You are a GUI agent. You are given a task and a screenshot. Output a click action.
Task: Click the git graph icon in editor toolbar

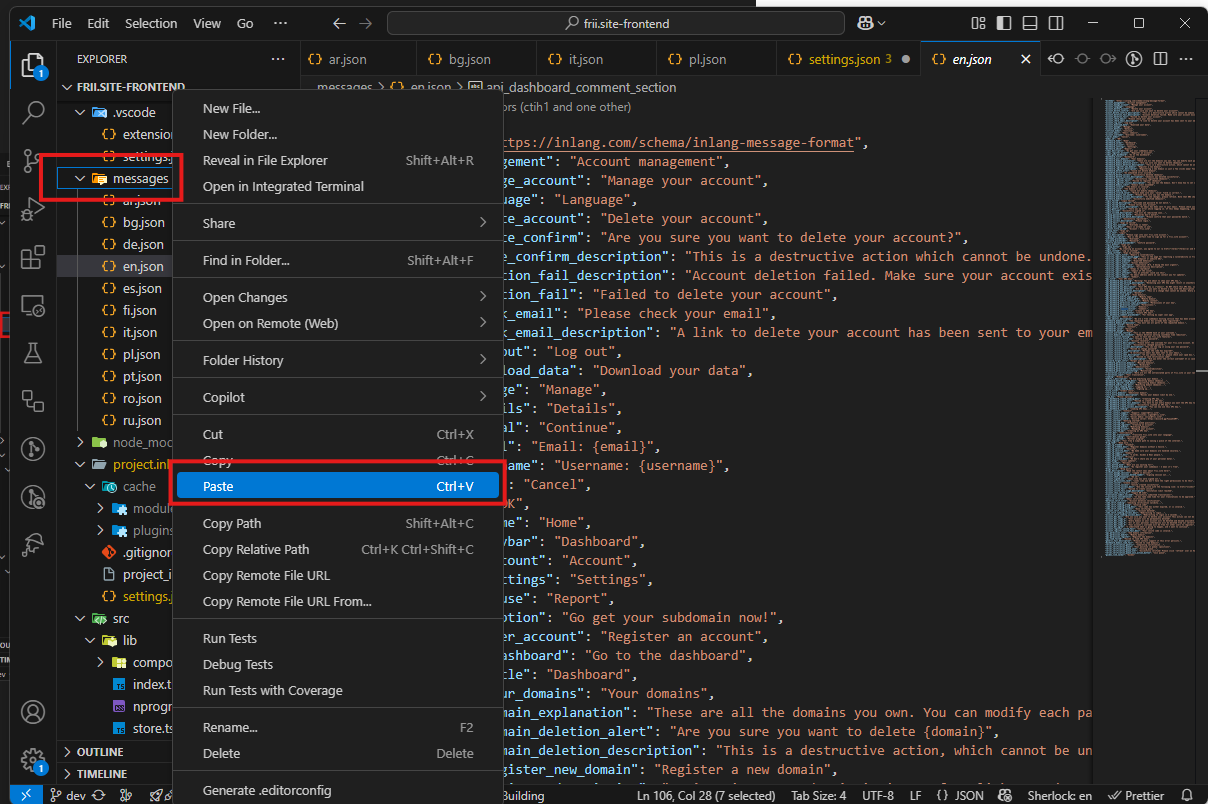point(1134,59)
